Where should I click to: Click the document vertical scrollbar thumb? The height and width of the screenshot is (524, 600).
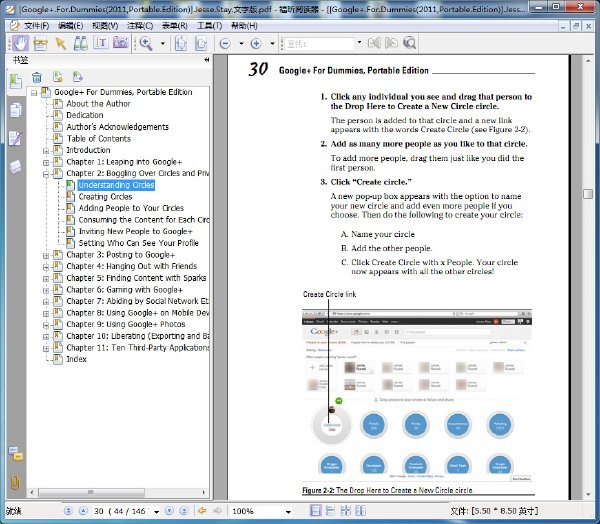pos(588,194)
